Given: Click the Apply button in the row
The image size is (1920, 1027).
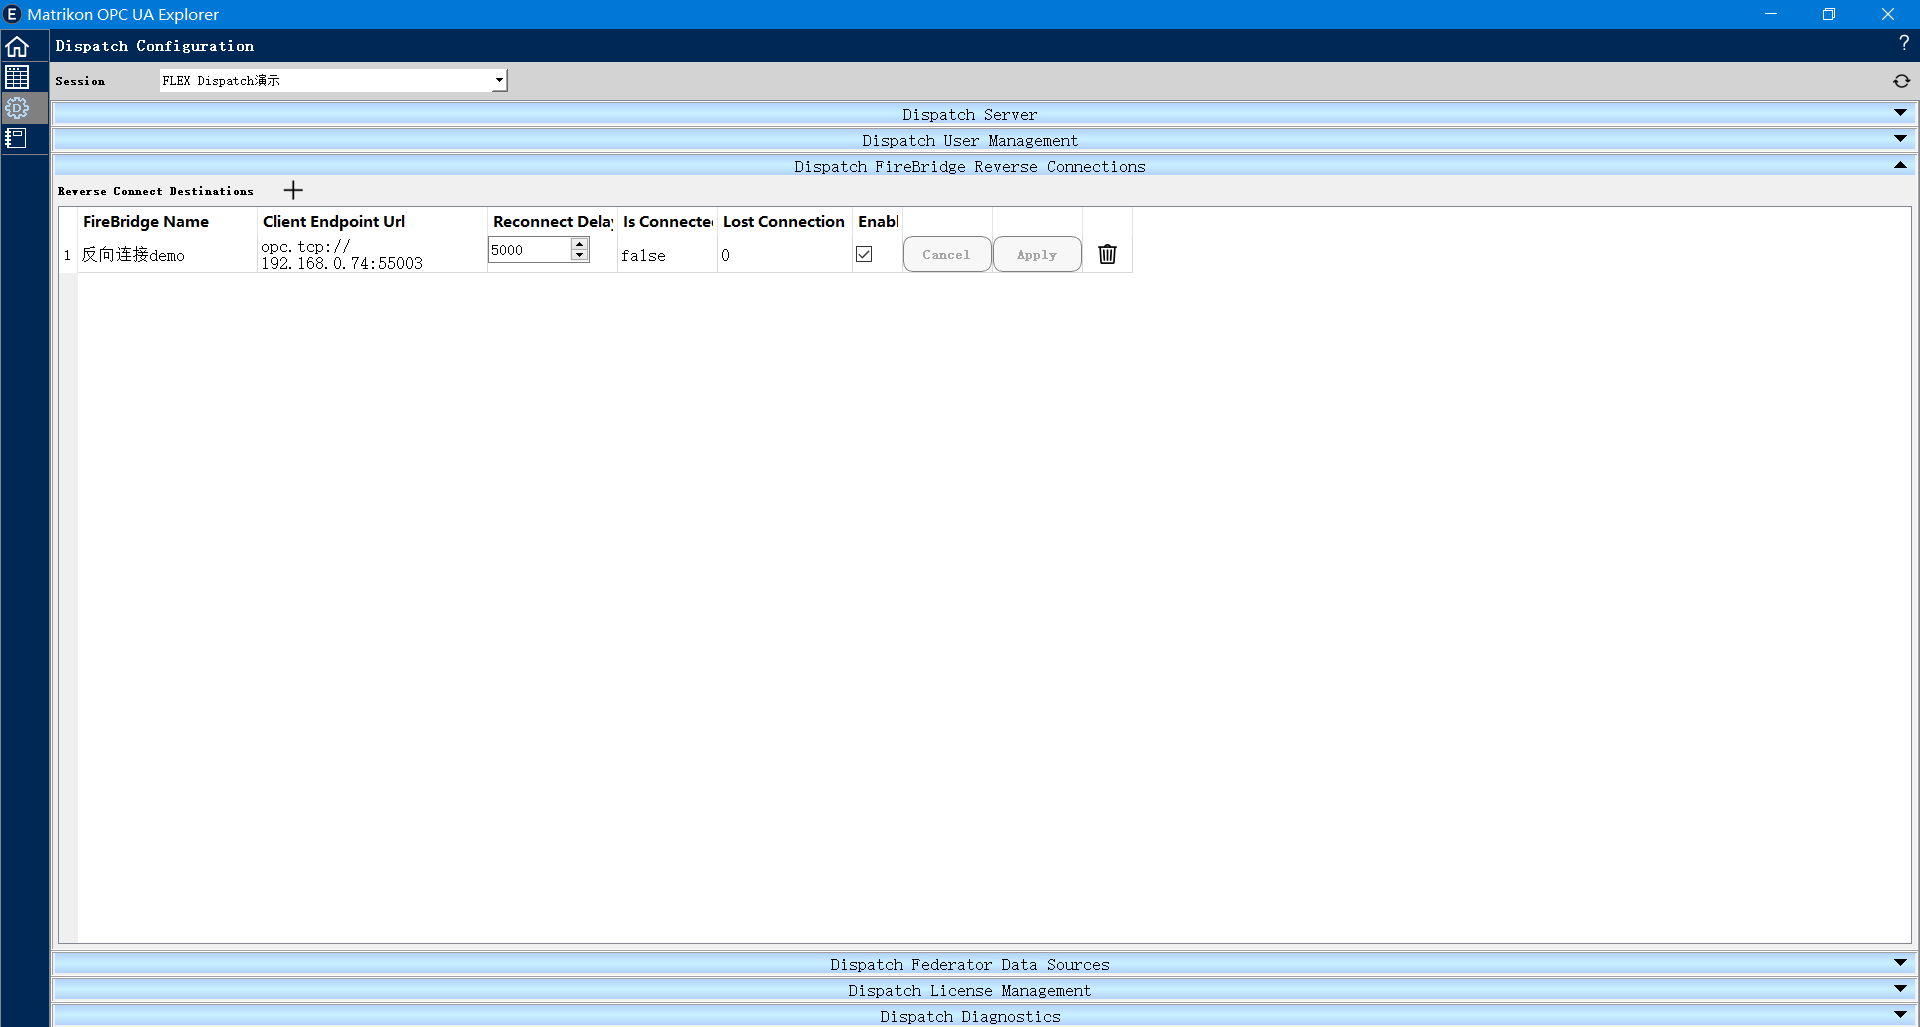Looking at the screenshot, I should (1037, 254).
